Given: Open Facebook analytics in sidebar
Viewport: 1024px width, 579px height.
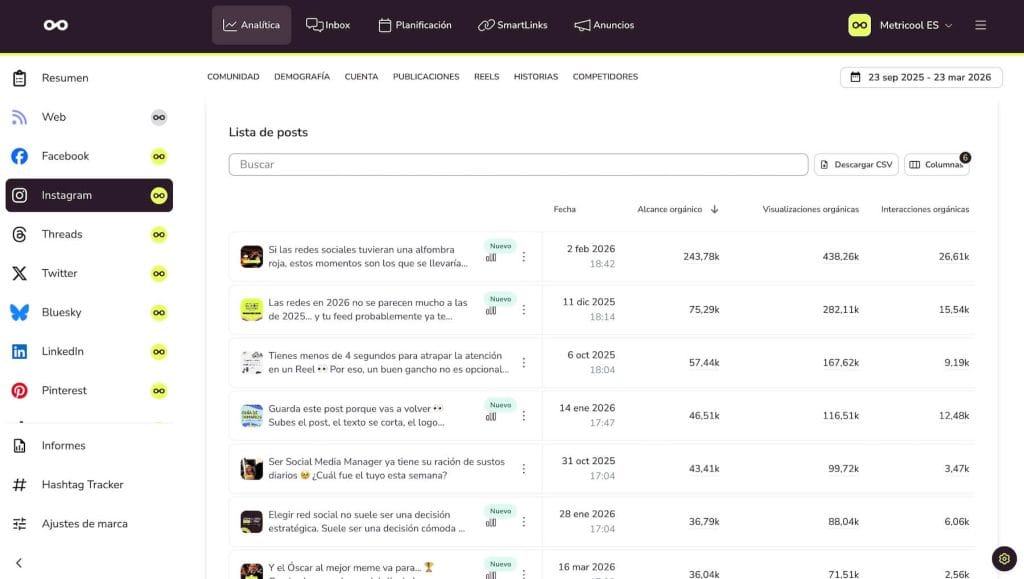Looking at the screenshot, I should 65,156.
